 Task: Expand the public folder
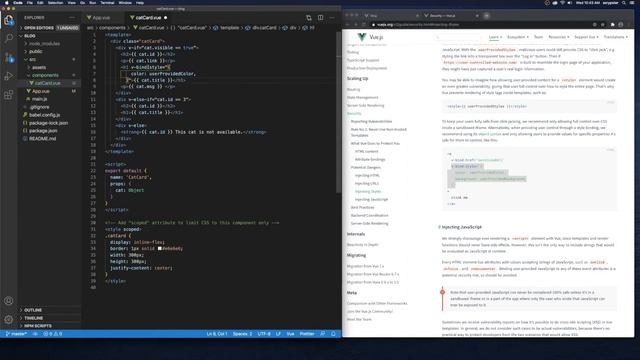pyautogui.click(x=49, y=51)
